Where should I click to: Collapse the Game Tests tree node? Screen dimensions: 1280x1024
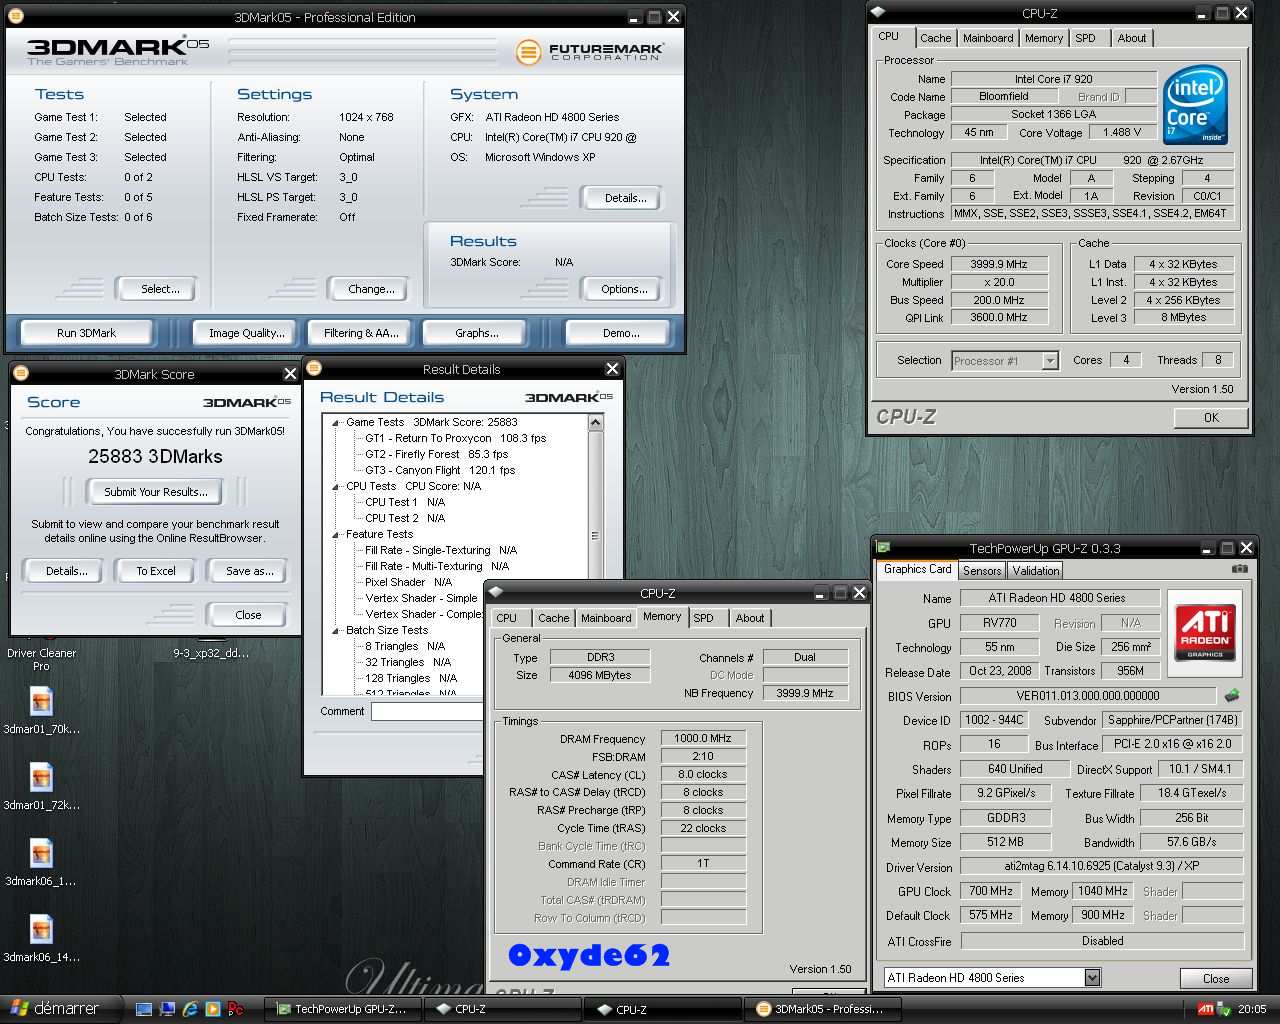click(337, 422)
